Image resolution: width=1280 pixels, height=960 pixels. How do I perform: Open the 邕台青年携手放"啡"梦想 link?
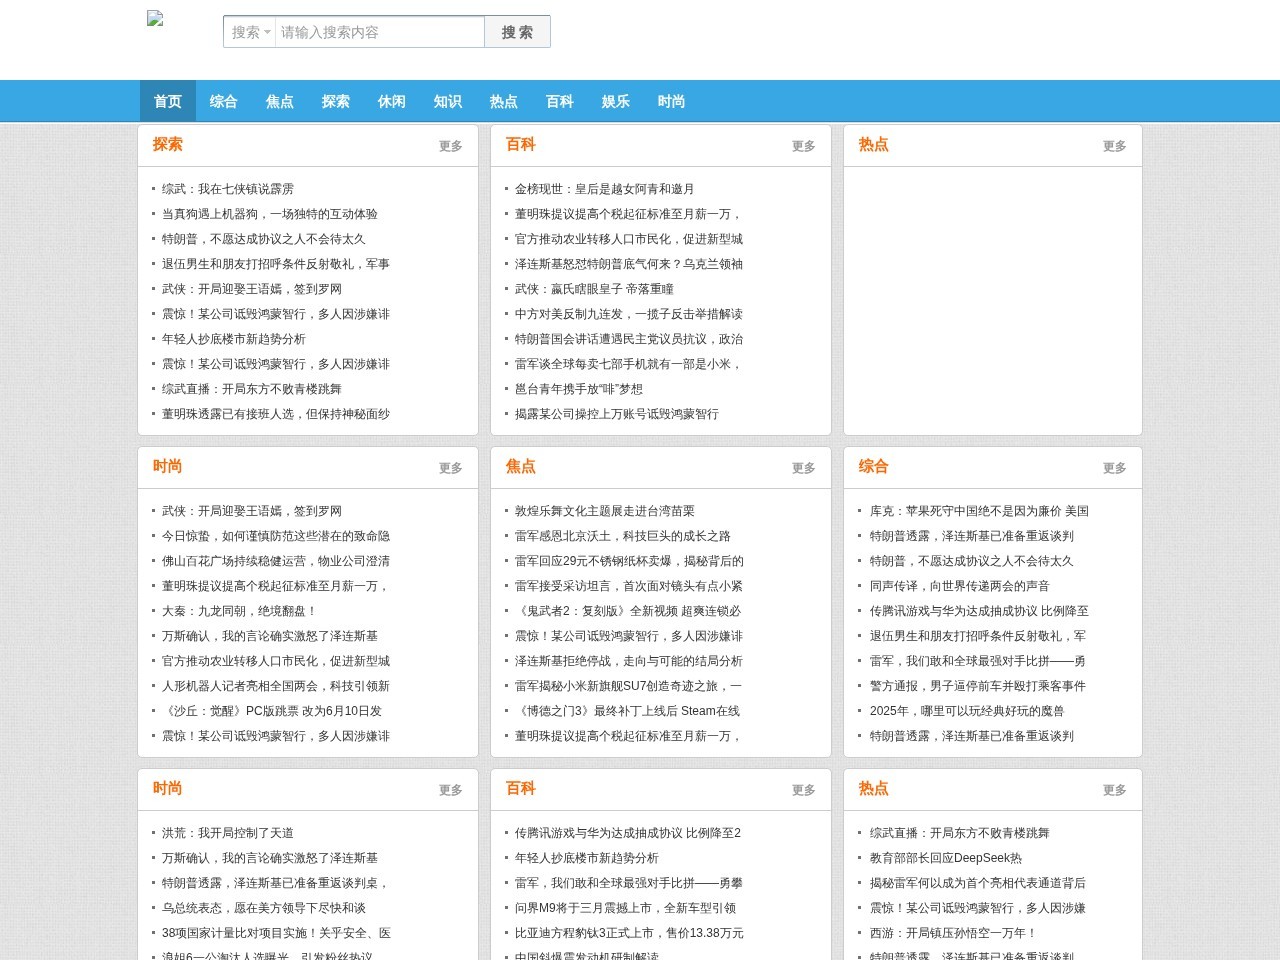pos(579,389)
